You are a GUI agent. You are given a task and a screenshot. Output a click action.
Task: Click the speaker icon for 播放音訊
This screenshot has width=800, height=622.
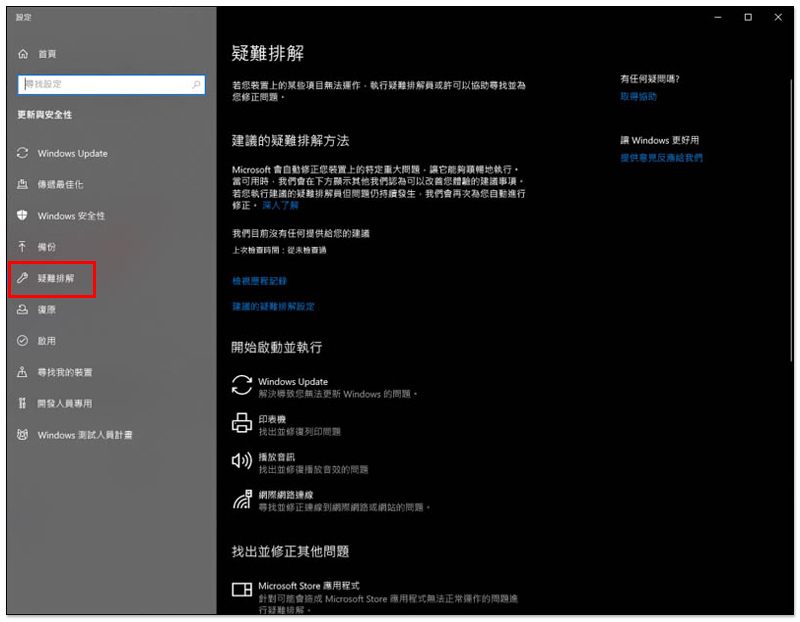pos(242,461)
